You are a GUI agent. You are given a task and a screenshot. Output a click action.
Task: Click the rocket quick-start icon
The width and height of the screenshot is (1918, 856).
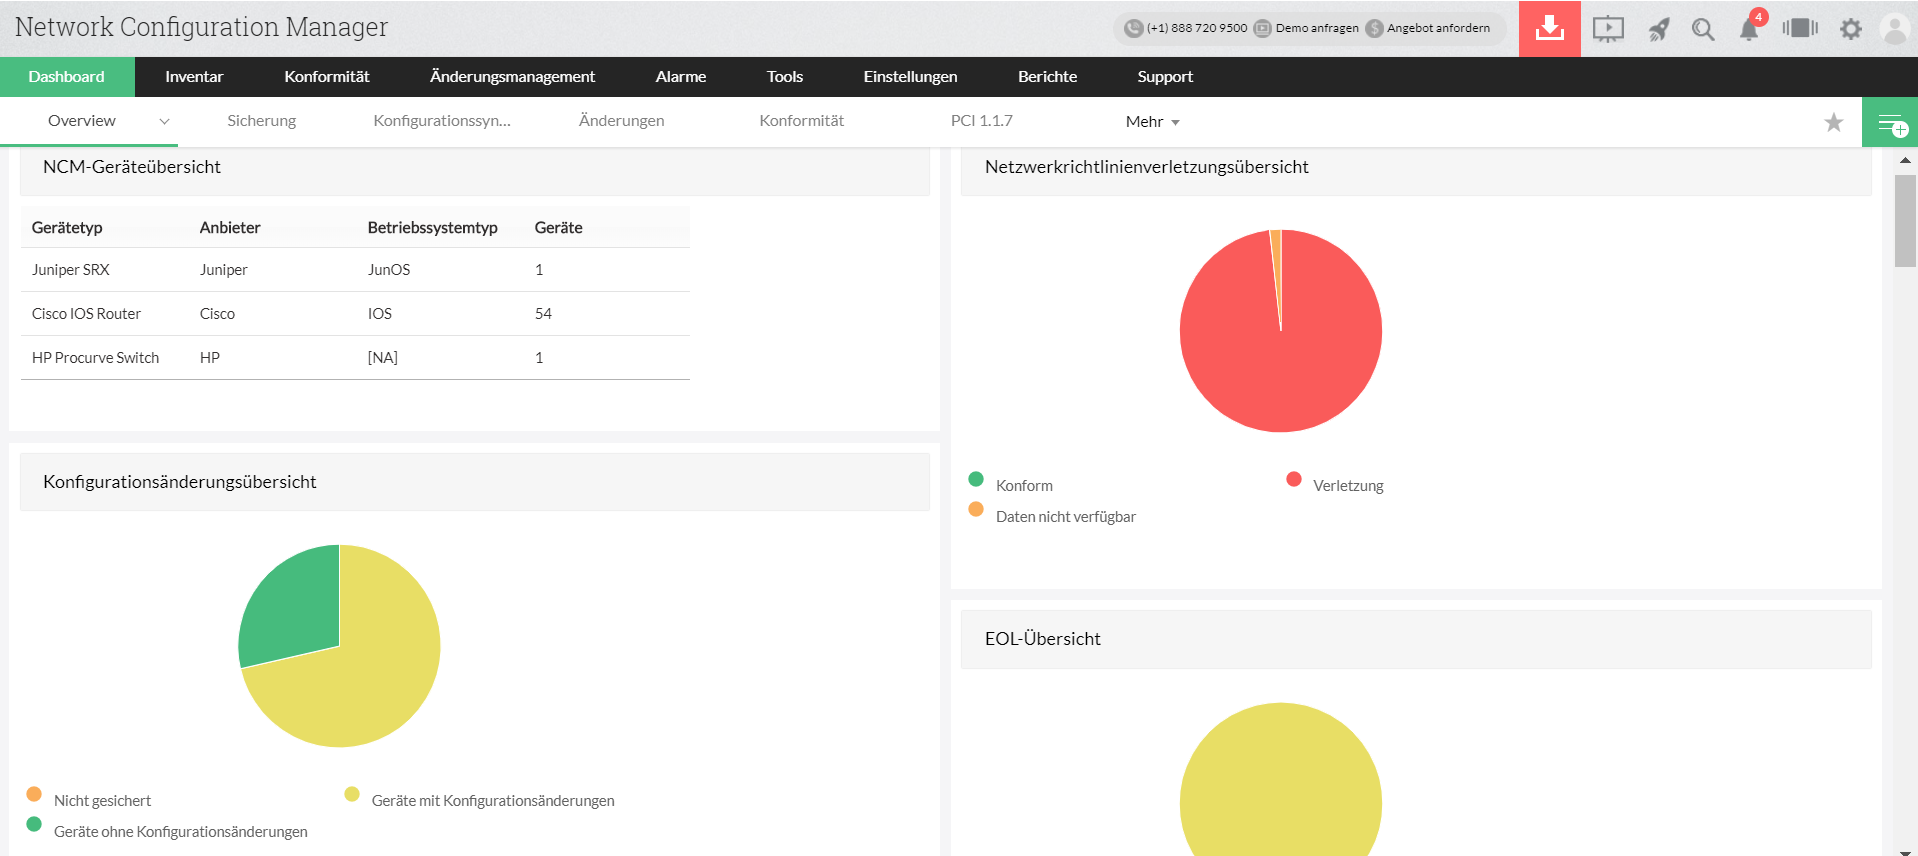1659,29
